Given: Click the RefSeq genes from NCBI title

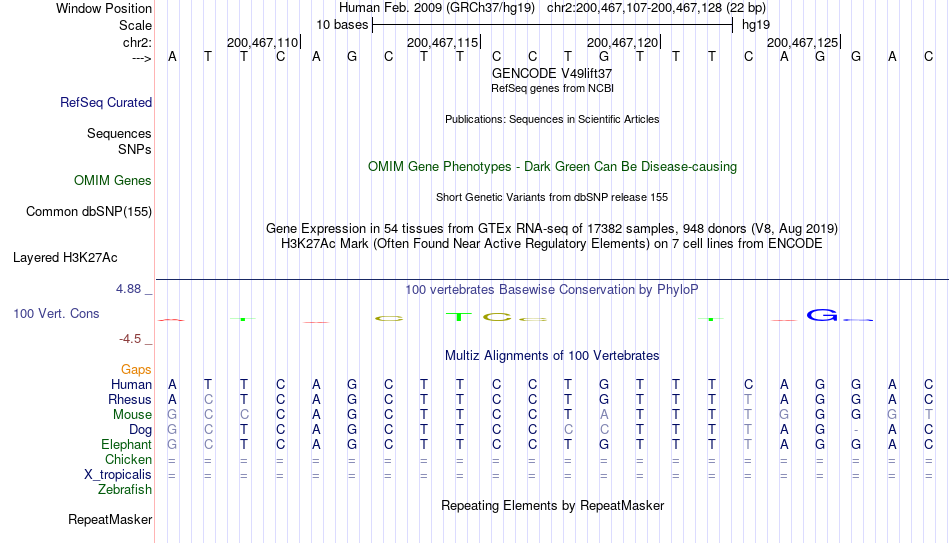Looking at the screenshot, I should (x=552, y=88).
